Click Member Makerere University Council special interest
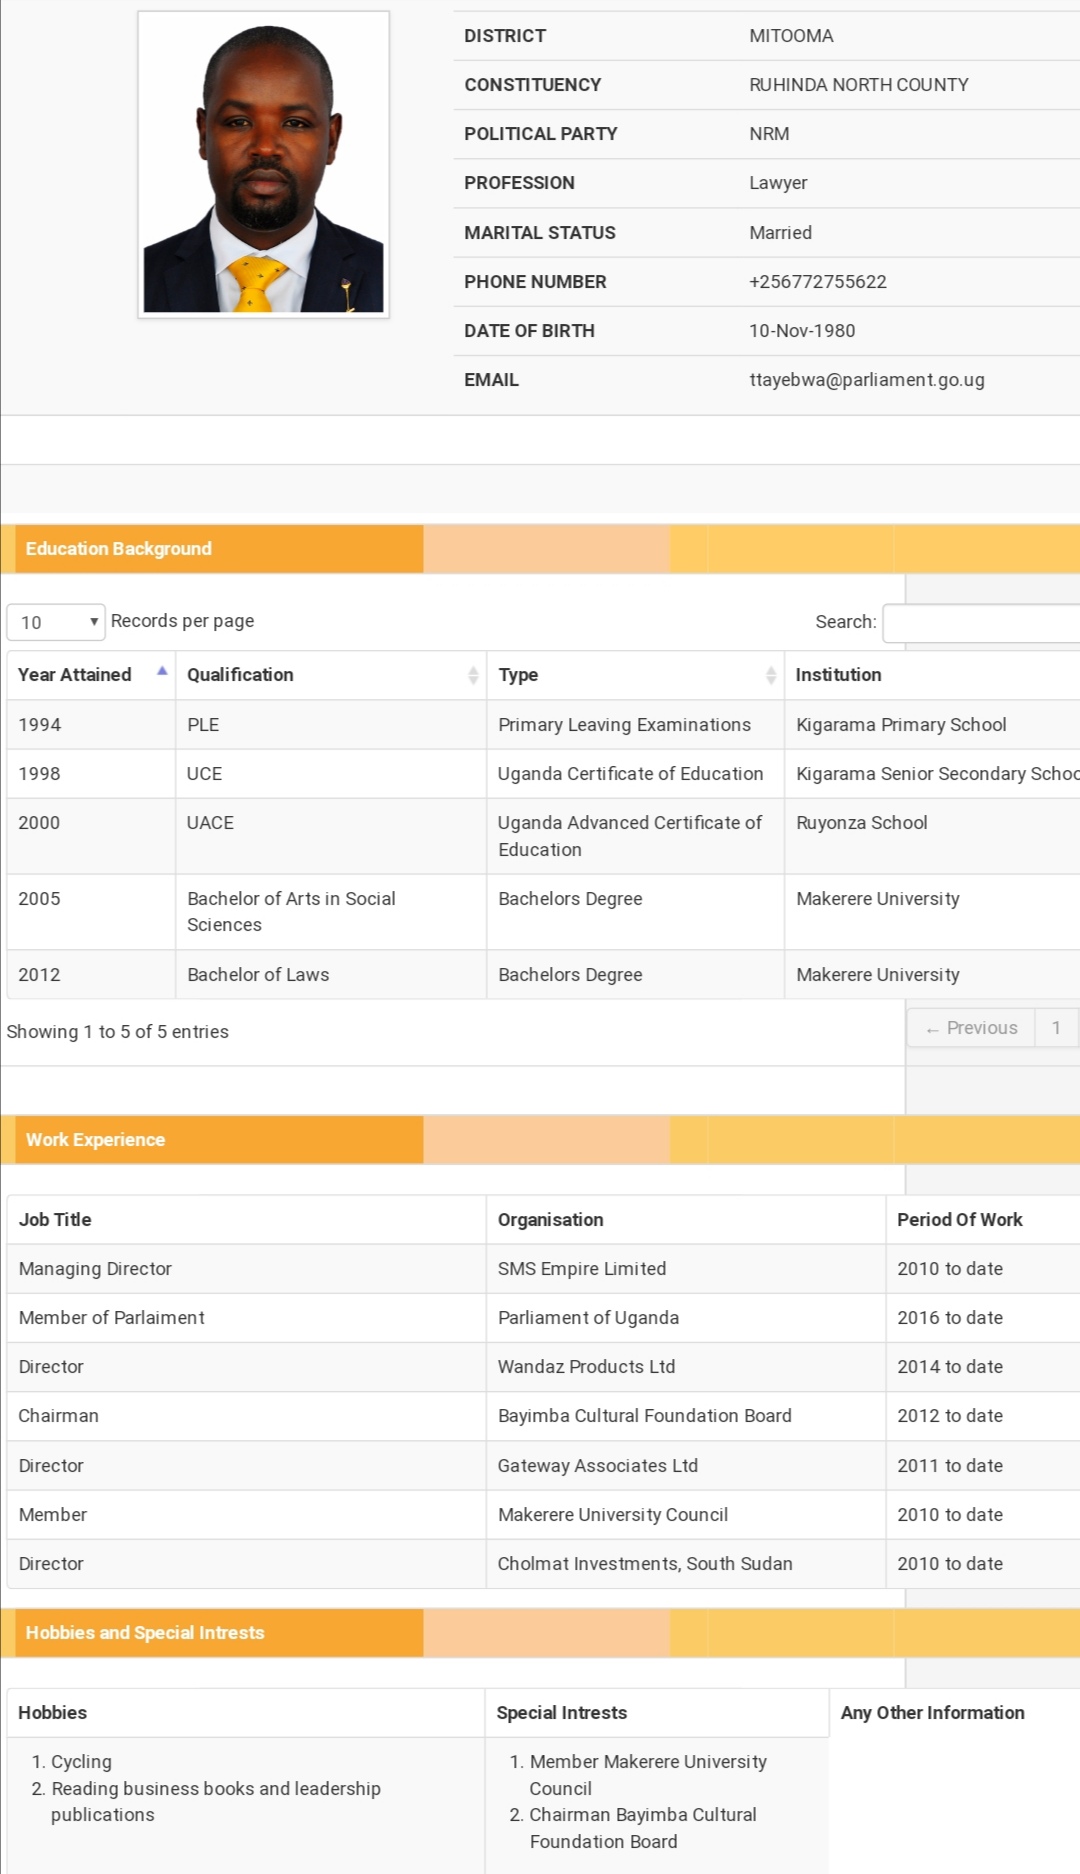The height and width of the screenshot is (1874, 1080). tap(648, 1775)
